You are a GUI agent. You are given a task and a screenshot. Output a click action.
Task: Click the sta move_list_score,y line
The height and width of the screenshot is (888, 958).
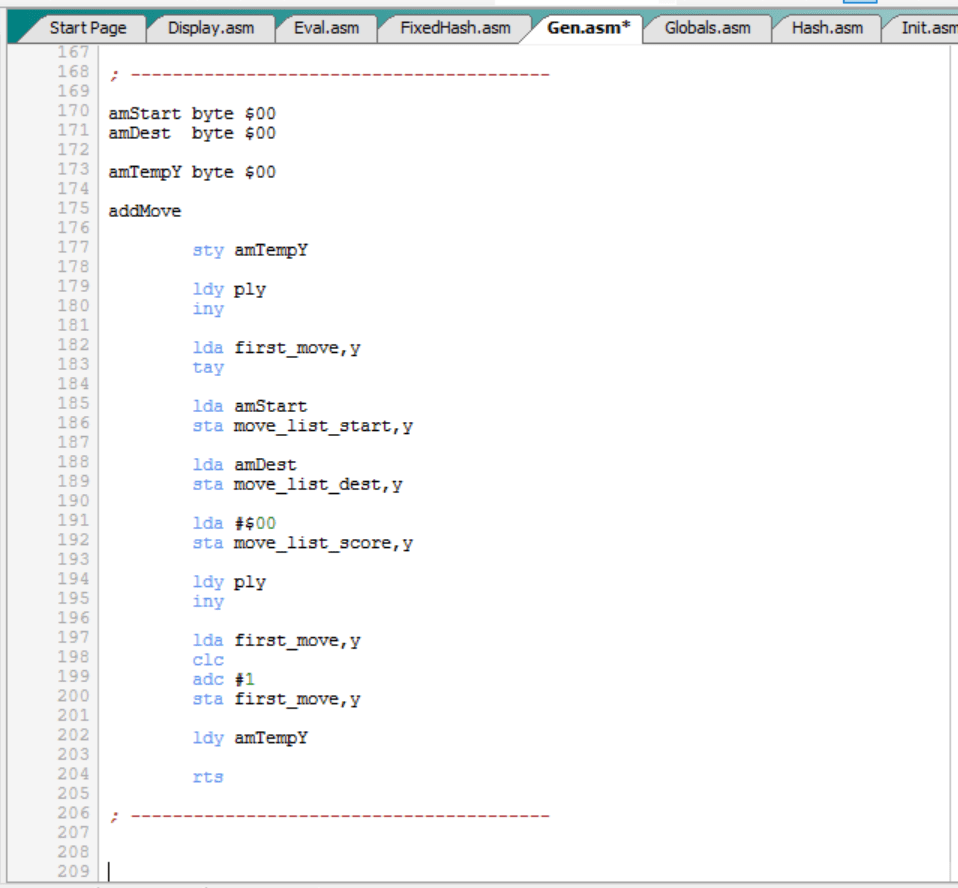pos(302,543)
